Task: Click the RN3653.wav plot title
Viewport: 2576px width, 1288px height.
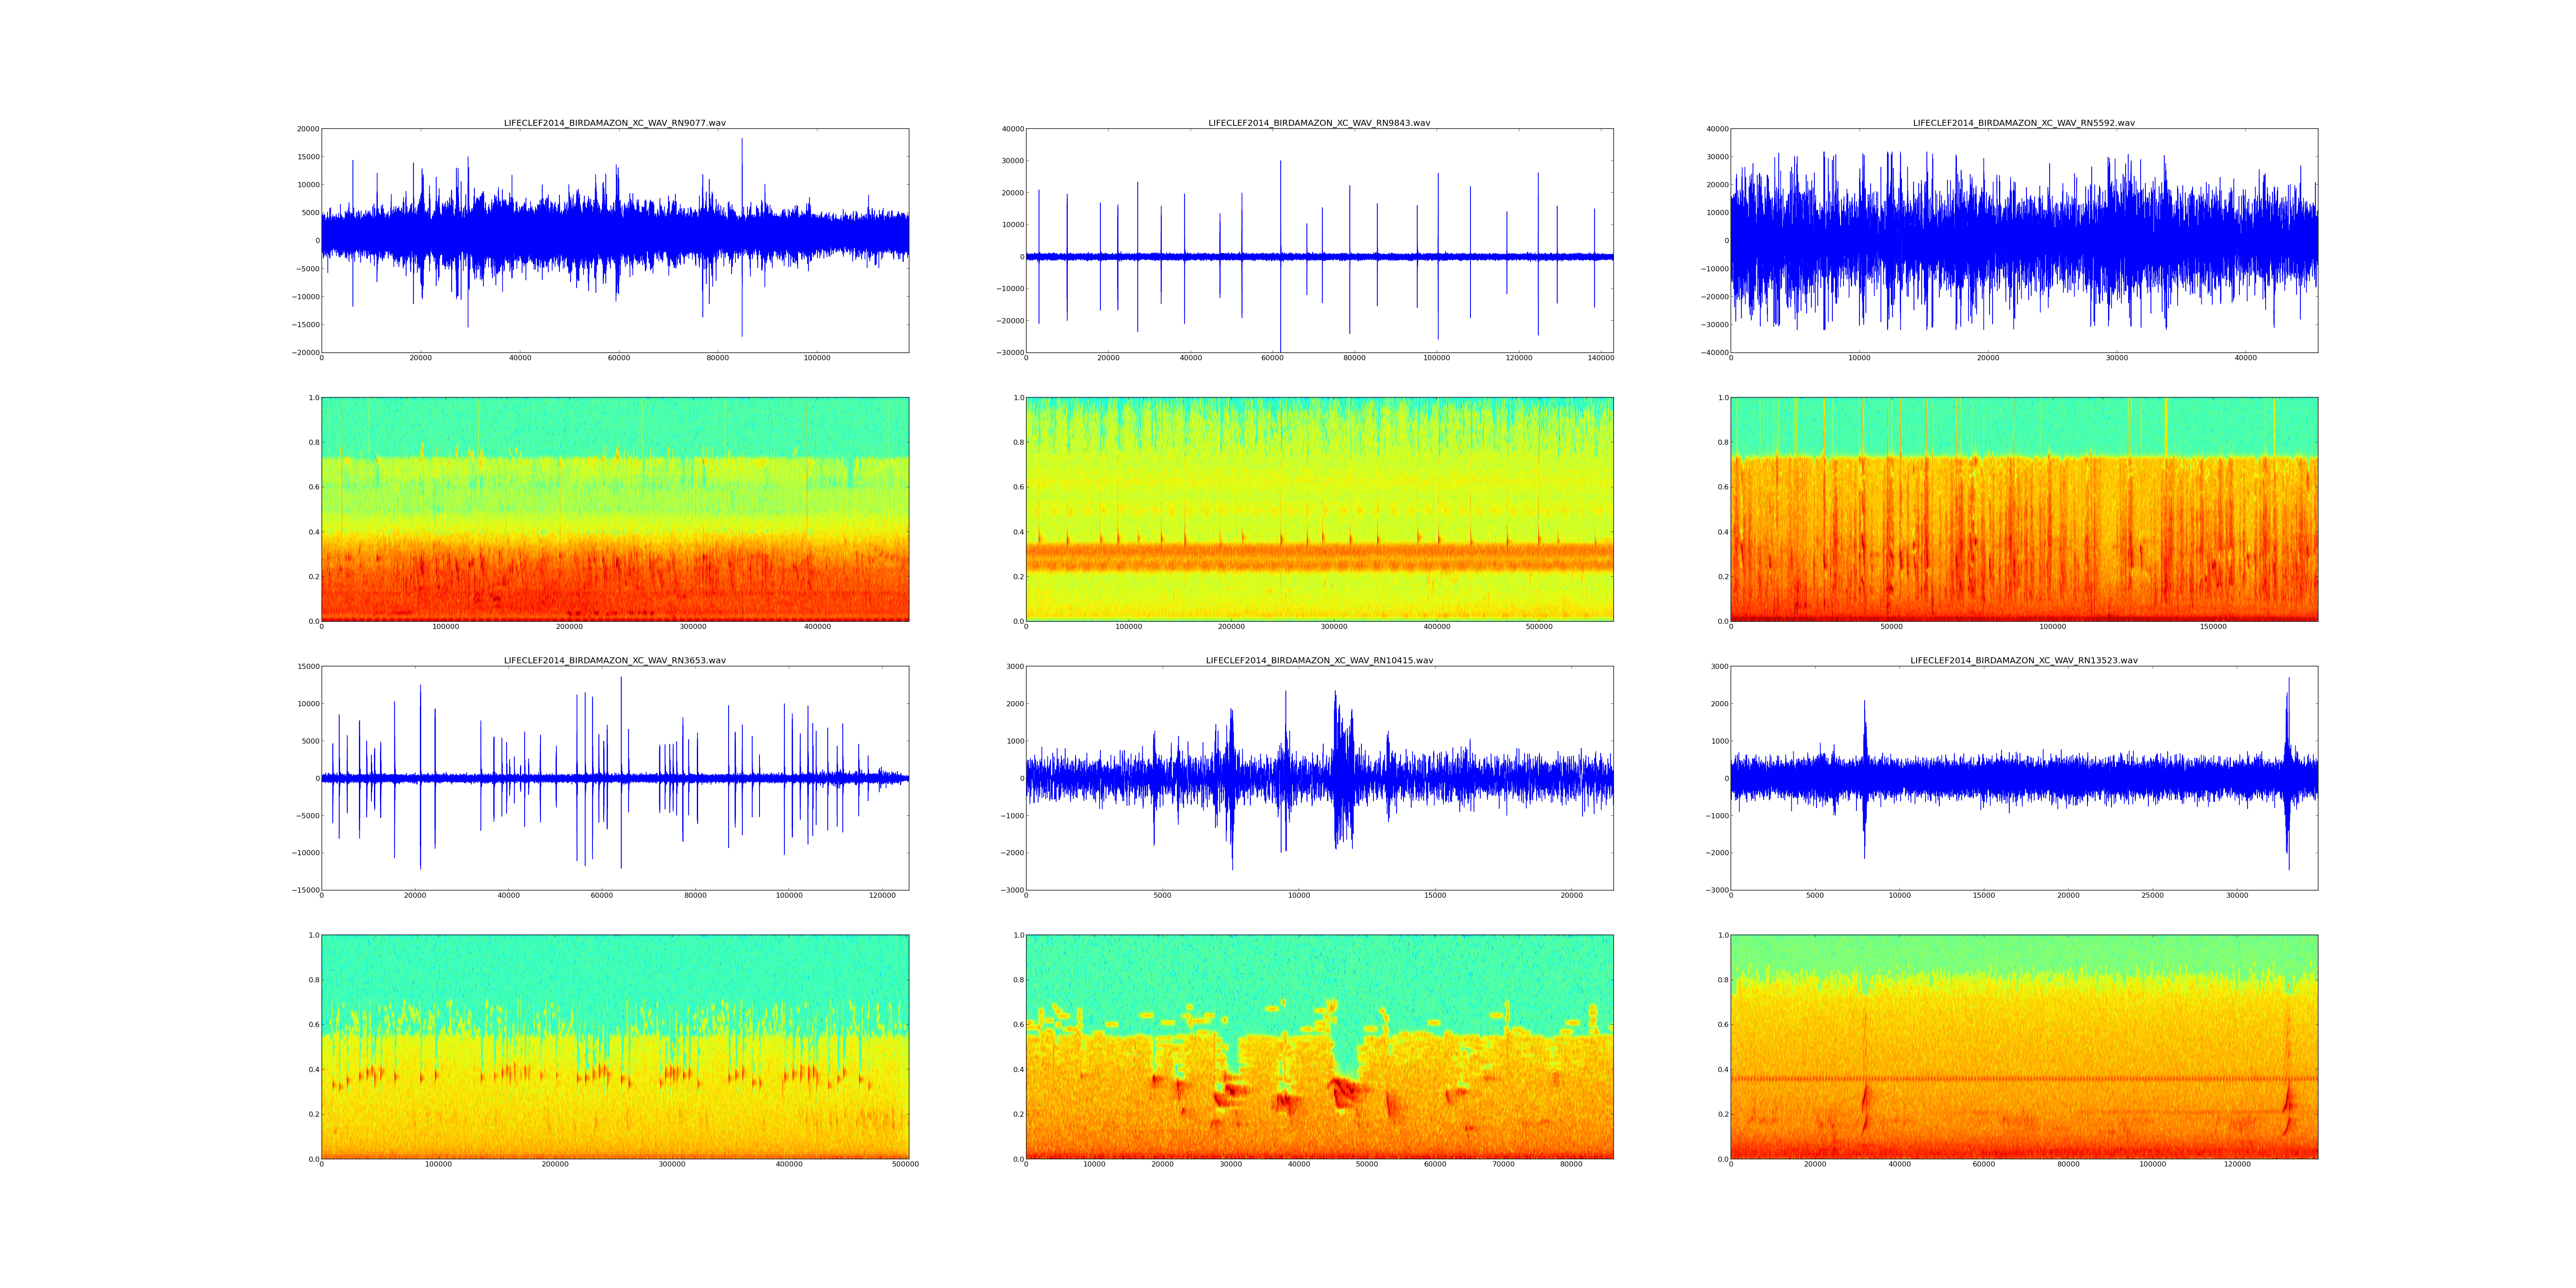Action: tap(614, 660)
